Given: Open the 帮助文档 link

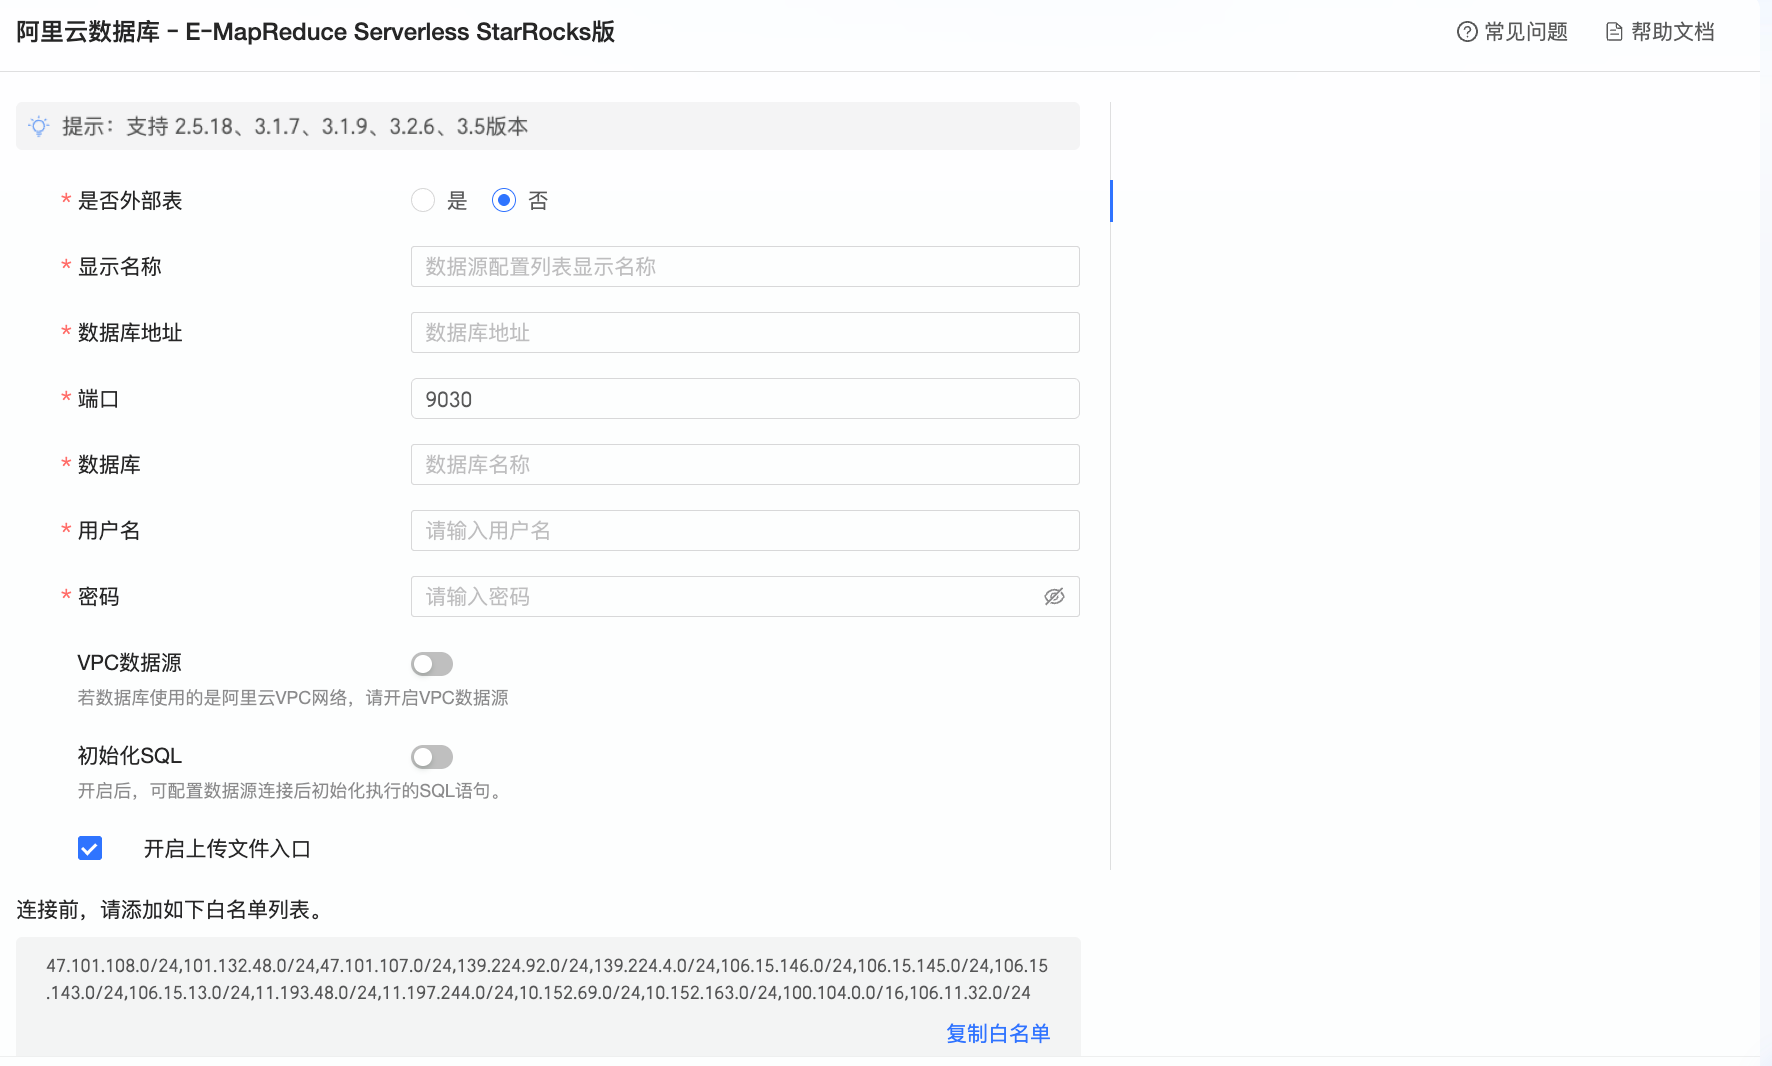Looking at the screenshot, I should coord(1672,32).
